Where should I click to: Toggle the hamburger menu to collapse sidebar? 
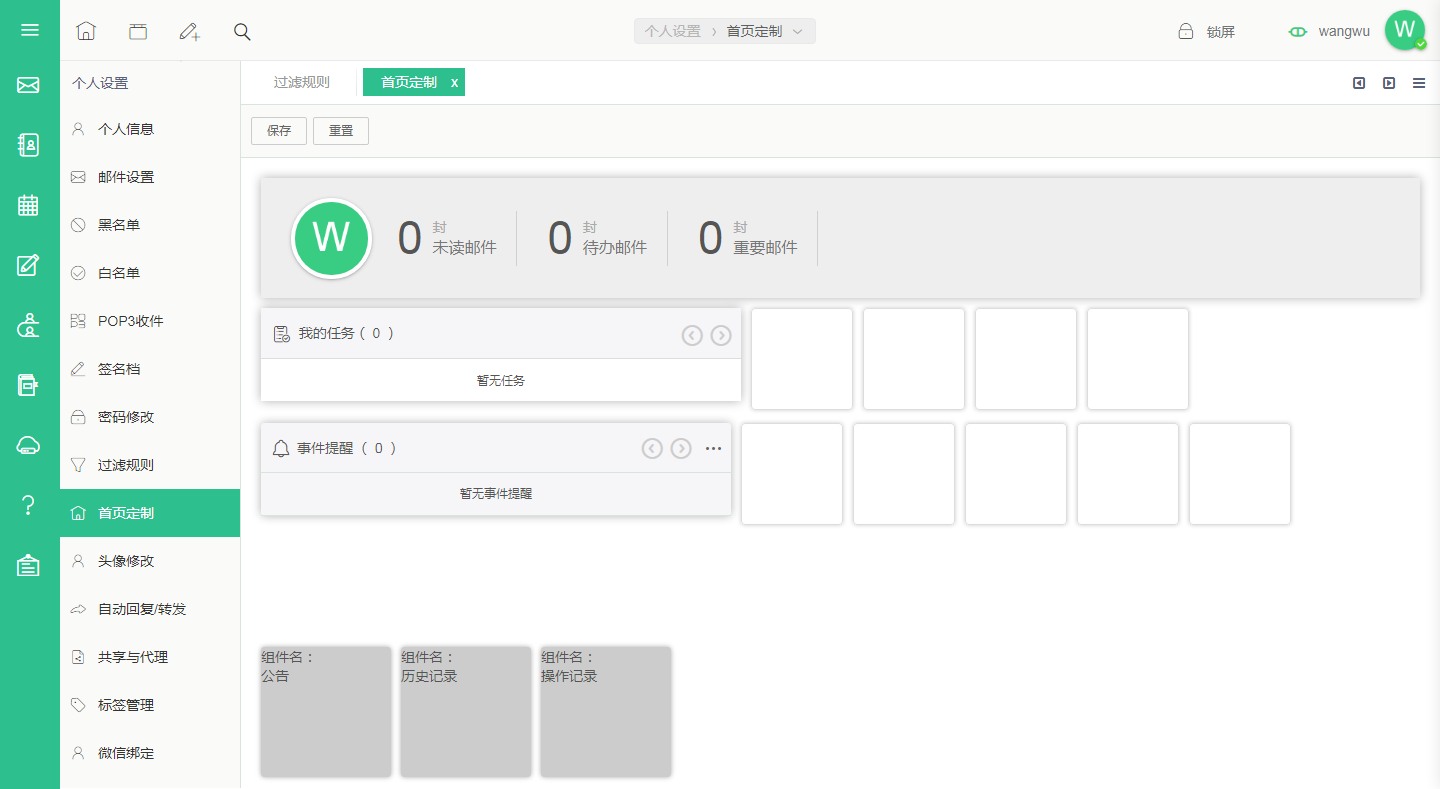coord(29,30)
